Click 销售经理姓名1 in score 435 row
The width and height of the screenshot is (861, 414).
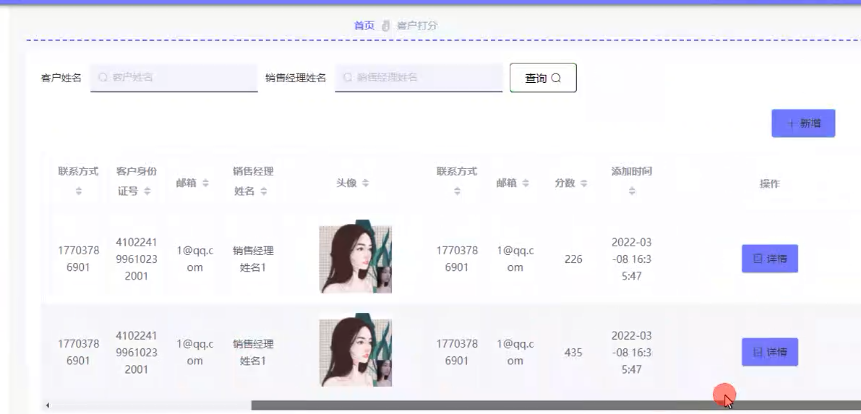(x=253, y=353)
